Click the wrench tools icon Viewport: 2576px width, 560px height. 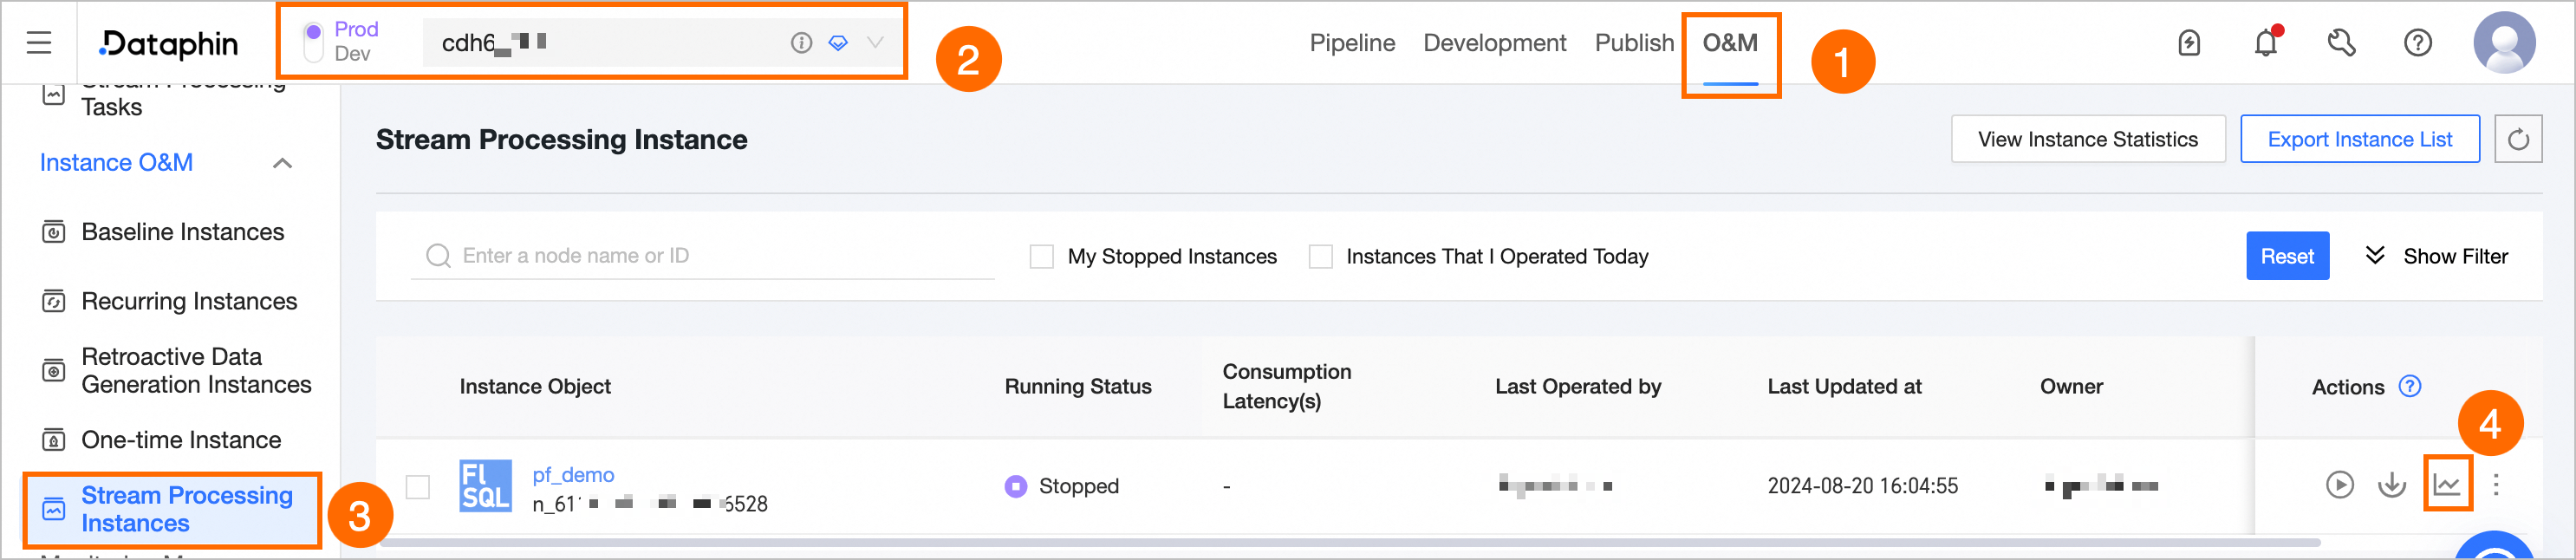click(x=2341, y=43)
